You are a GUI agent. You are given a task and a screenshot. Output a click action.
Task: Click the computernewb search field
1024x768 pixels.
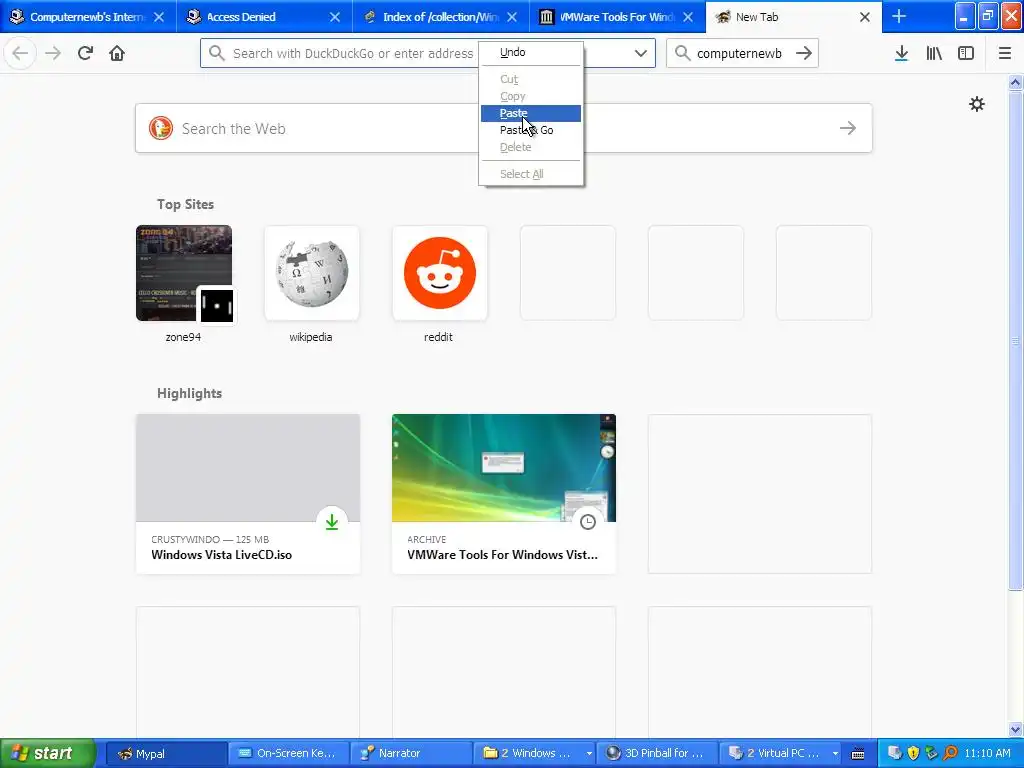coord(741,53)
